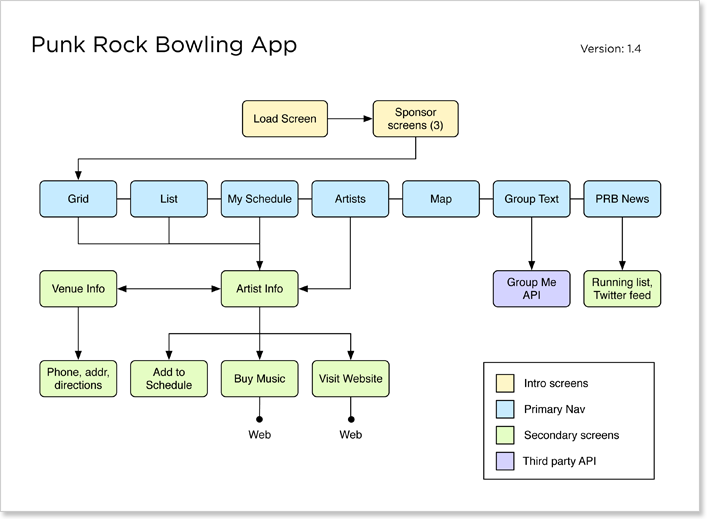Click the Artists navigation box

click(350, 199)
